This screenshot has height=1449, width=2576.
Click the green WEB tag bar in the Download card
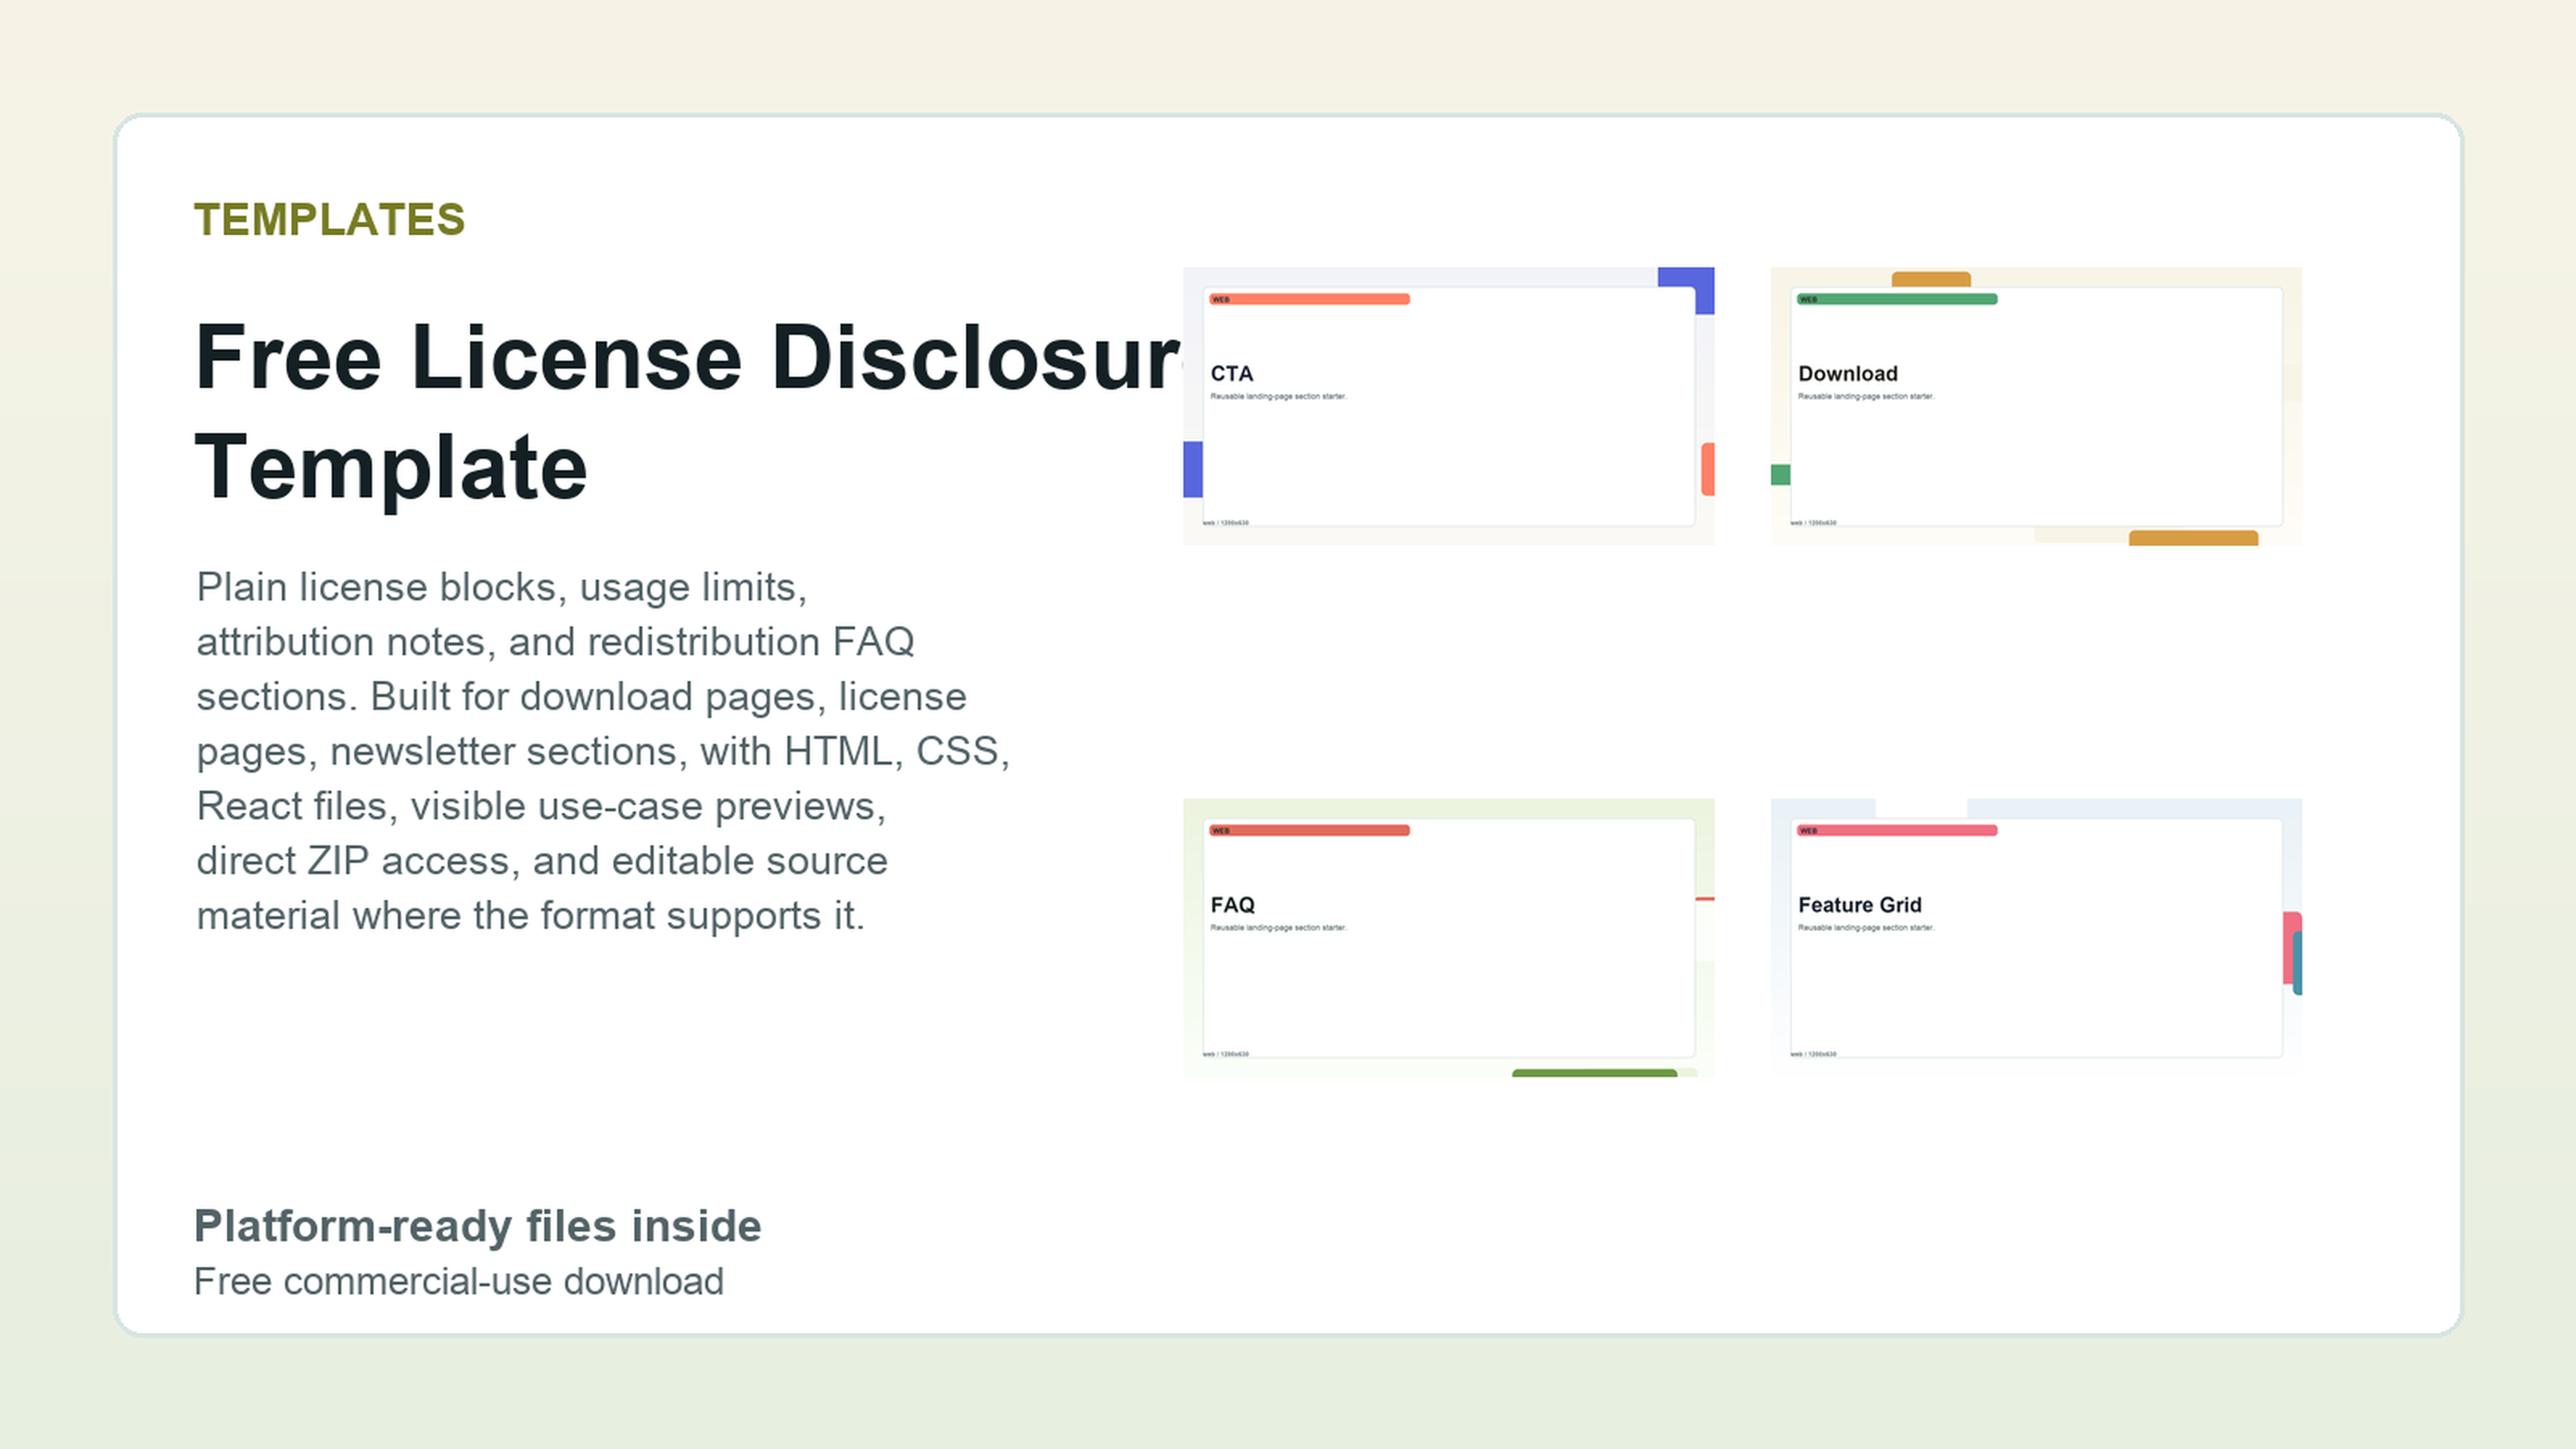coord(1897,299)
